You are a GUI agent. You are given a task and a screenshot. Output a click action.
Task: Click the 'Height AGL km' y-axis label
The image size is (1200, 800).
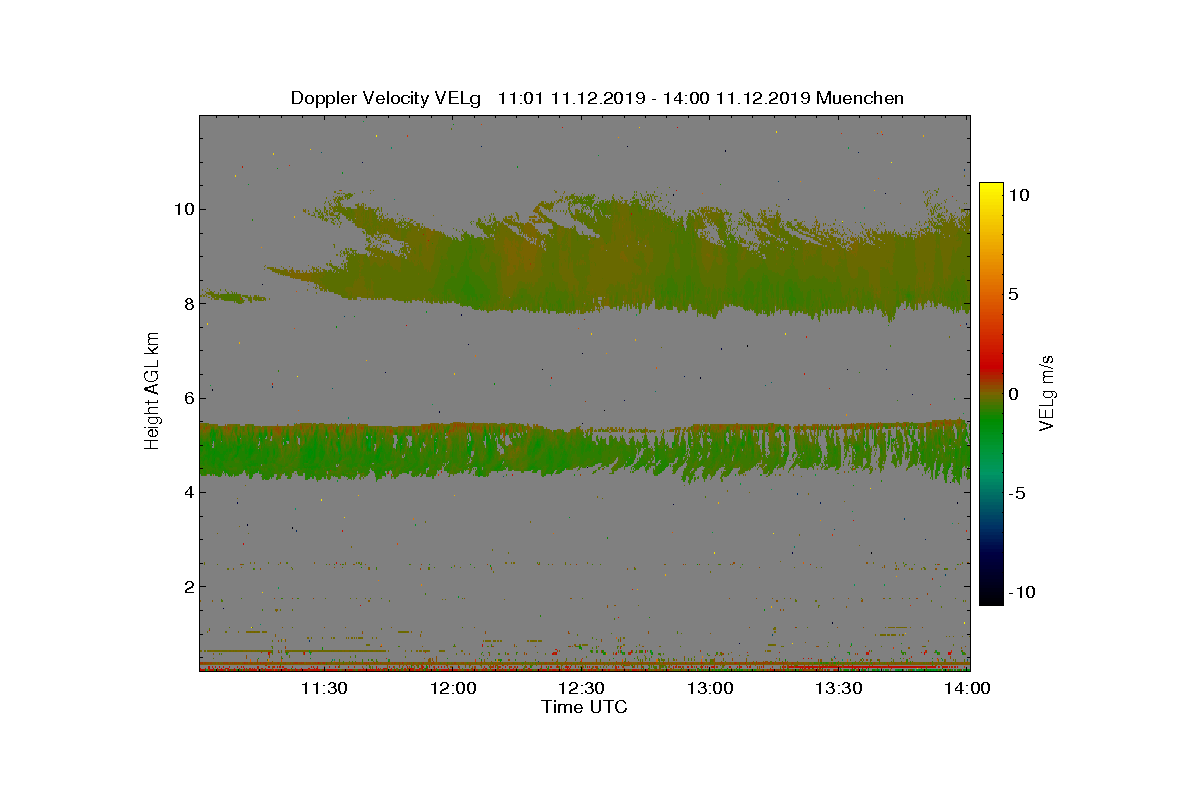(152, 391)
